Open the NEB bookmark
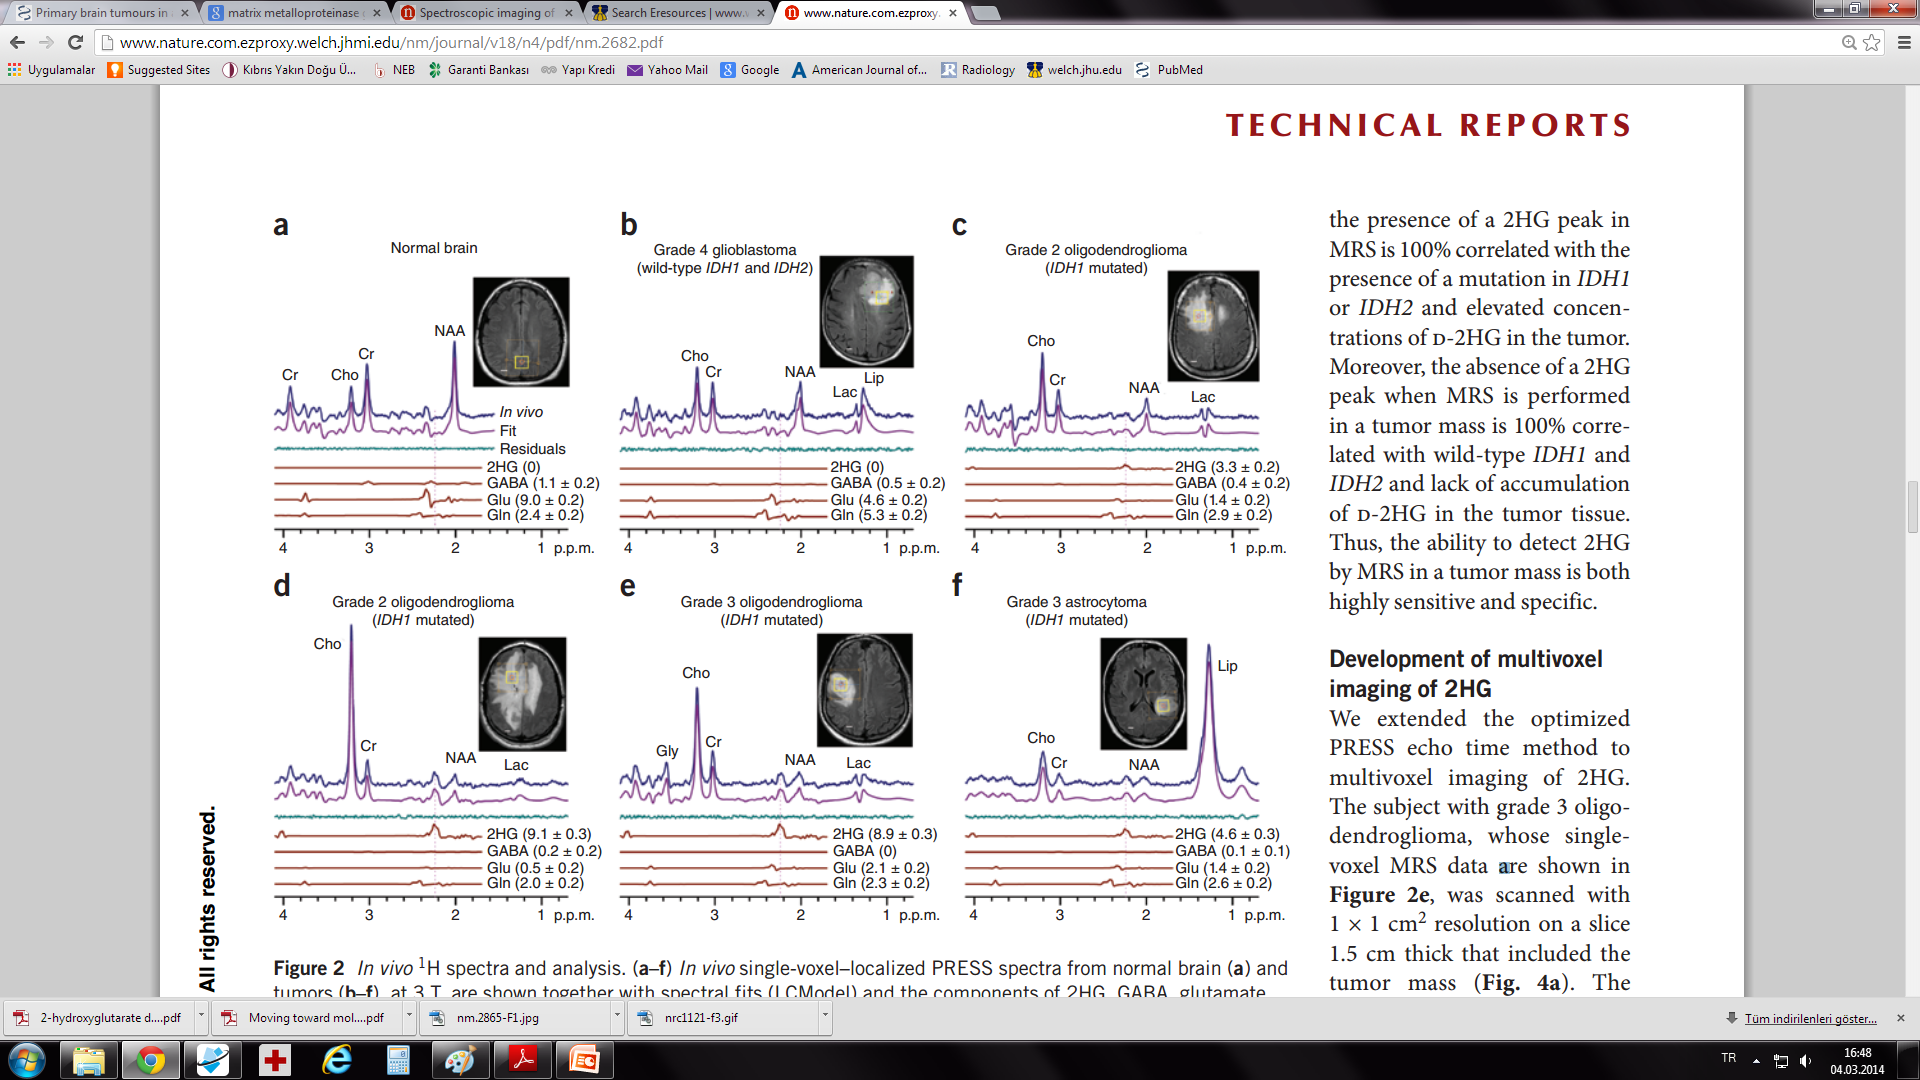 pyautogui.click(x=394, y=70)
